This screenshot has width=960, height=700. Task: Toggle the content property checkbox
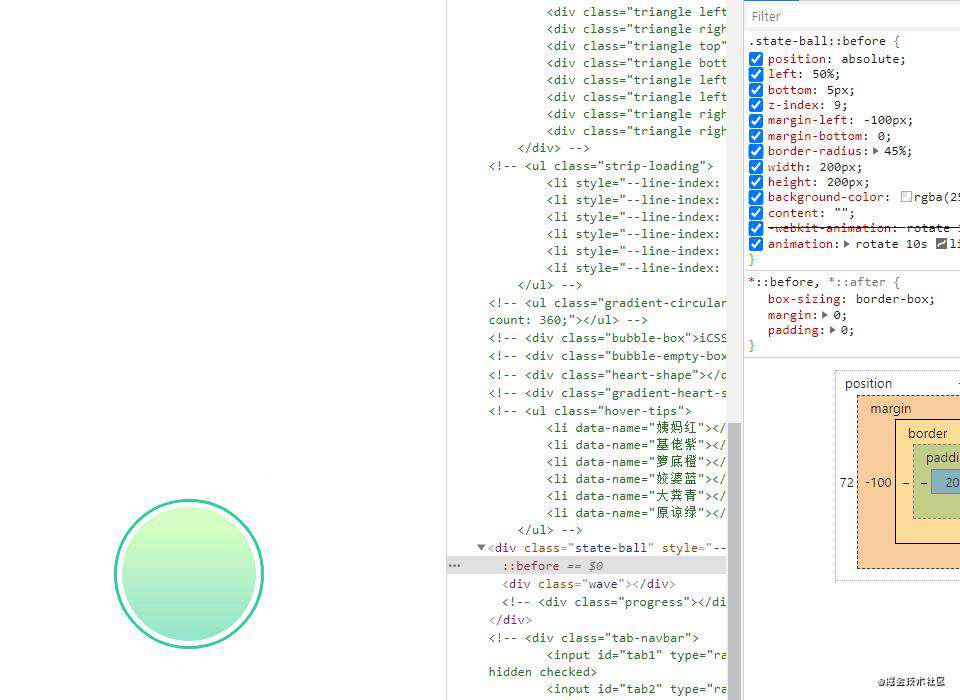tap(756, 213)
